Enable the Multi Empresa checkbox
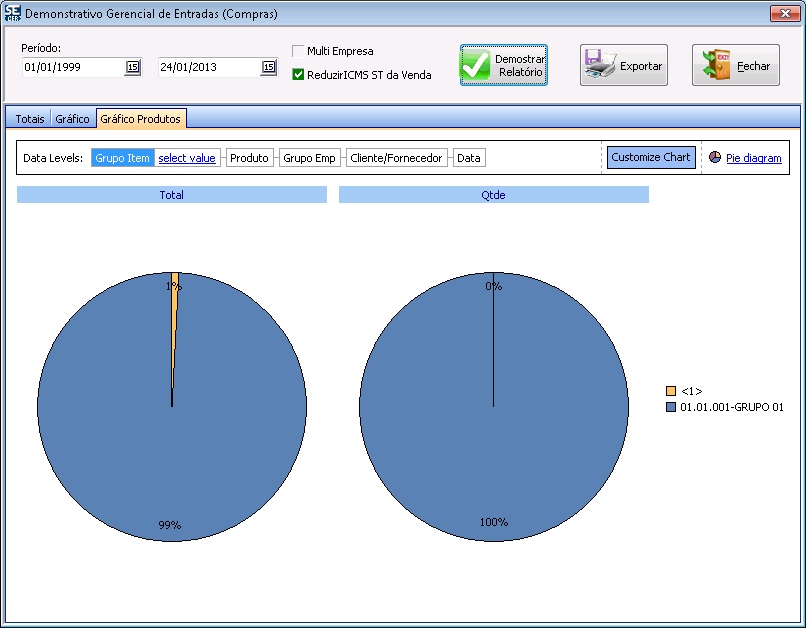The width and height of the screenshot is (806, 628). [x=298, y=51]
